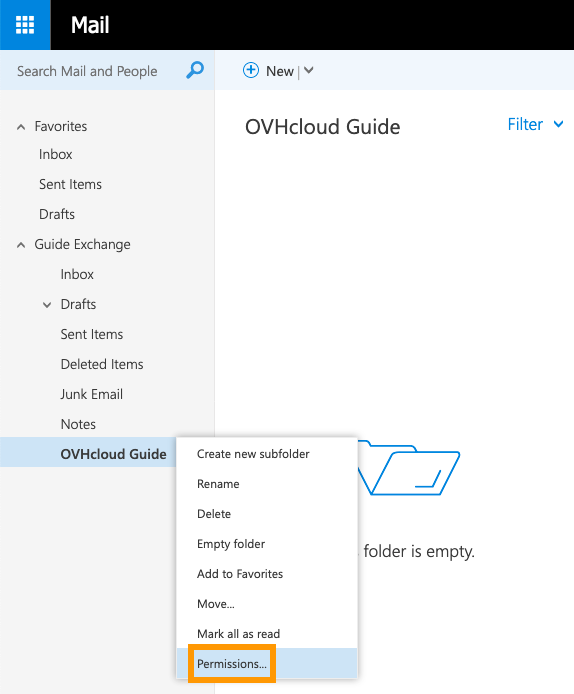Open Permissions... from the context menu

267,663
